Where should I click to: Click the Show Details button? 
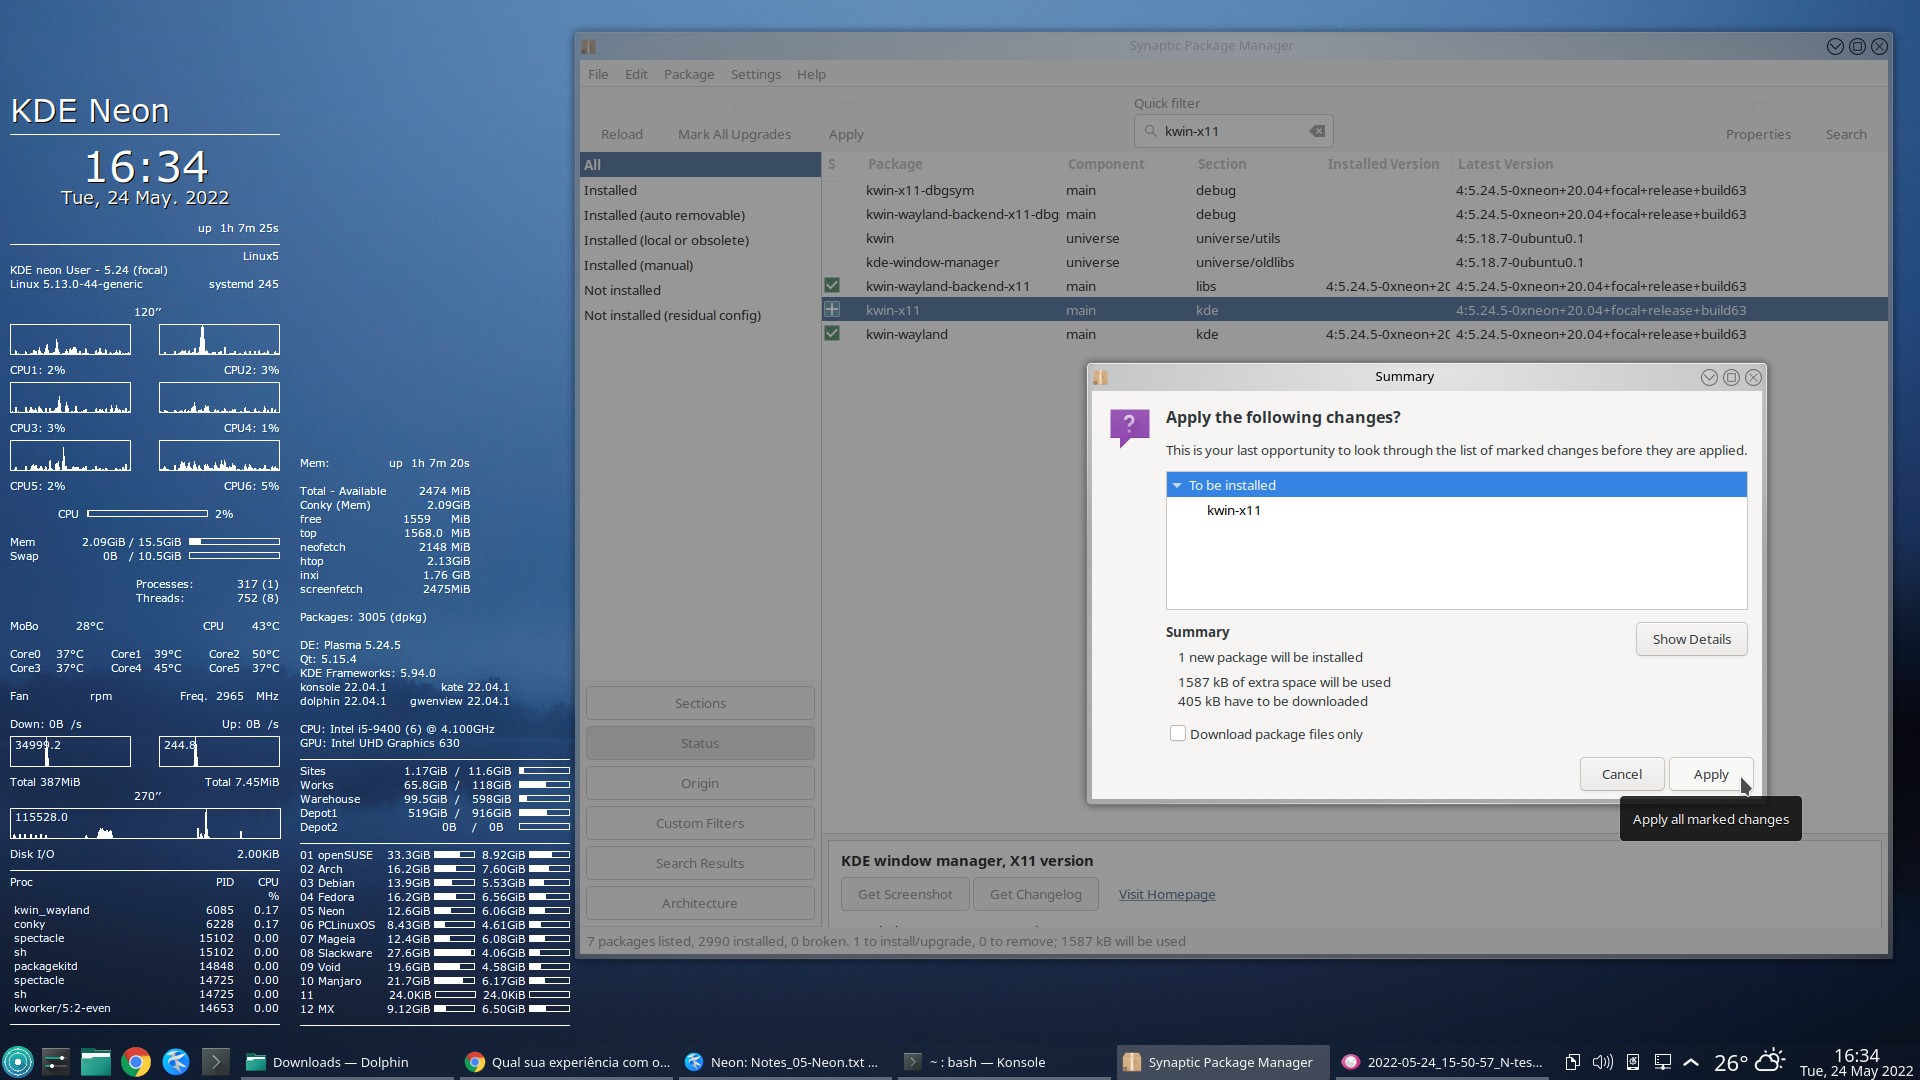point(1691,639)
